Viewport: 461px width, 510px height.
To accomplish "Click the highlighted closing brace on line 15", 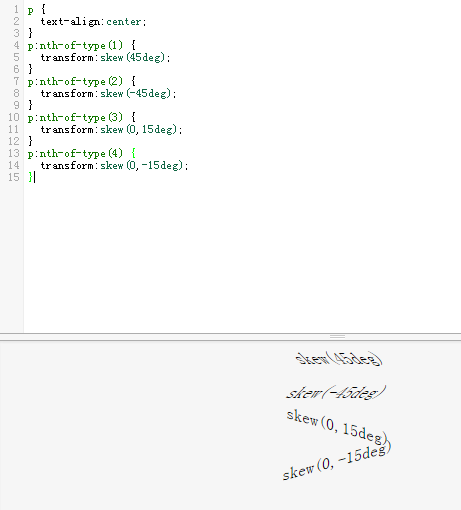I will pos(30,177).
